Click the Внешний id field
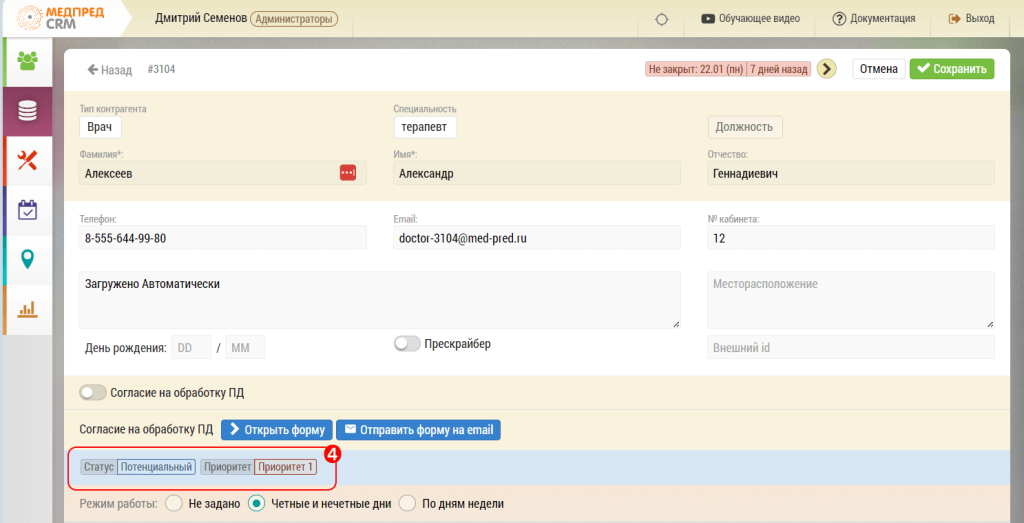The width and height of the screenshot is (1024, 523). tap(851, 347)
